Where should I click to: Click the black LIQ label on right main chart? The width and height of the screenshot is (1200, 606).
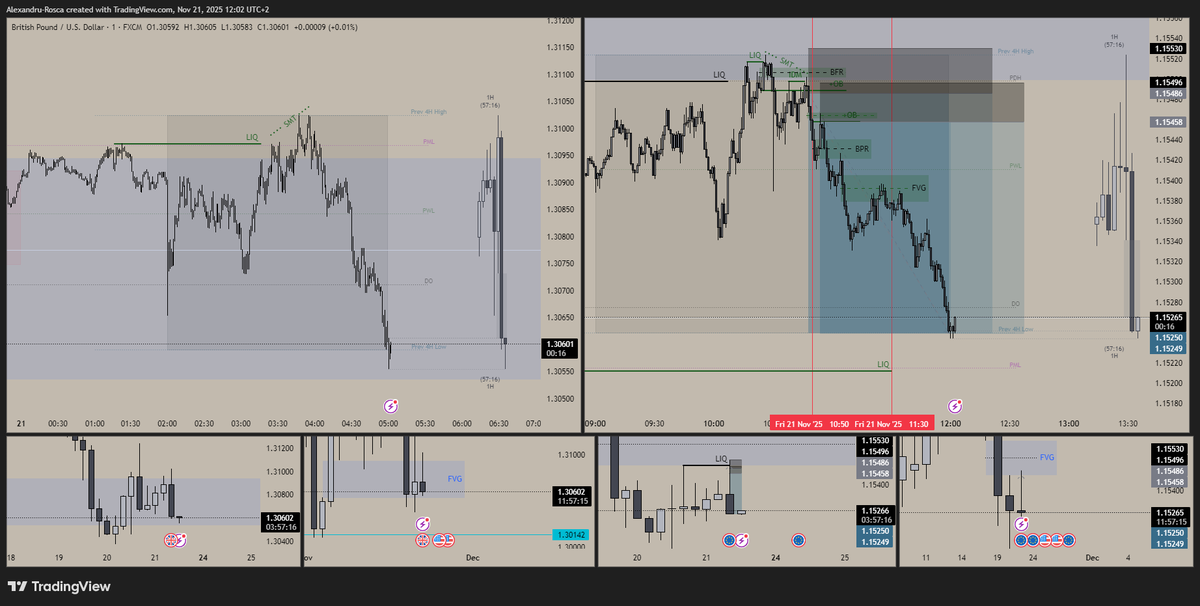pyautogui.click(x=719, y=75)
